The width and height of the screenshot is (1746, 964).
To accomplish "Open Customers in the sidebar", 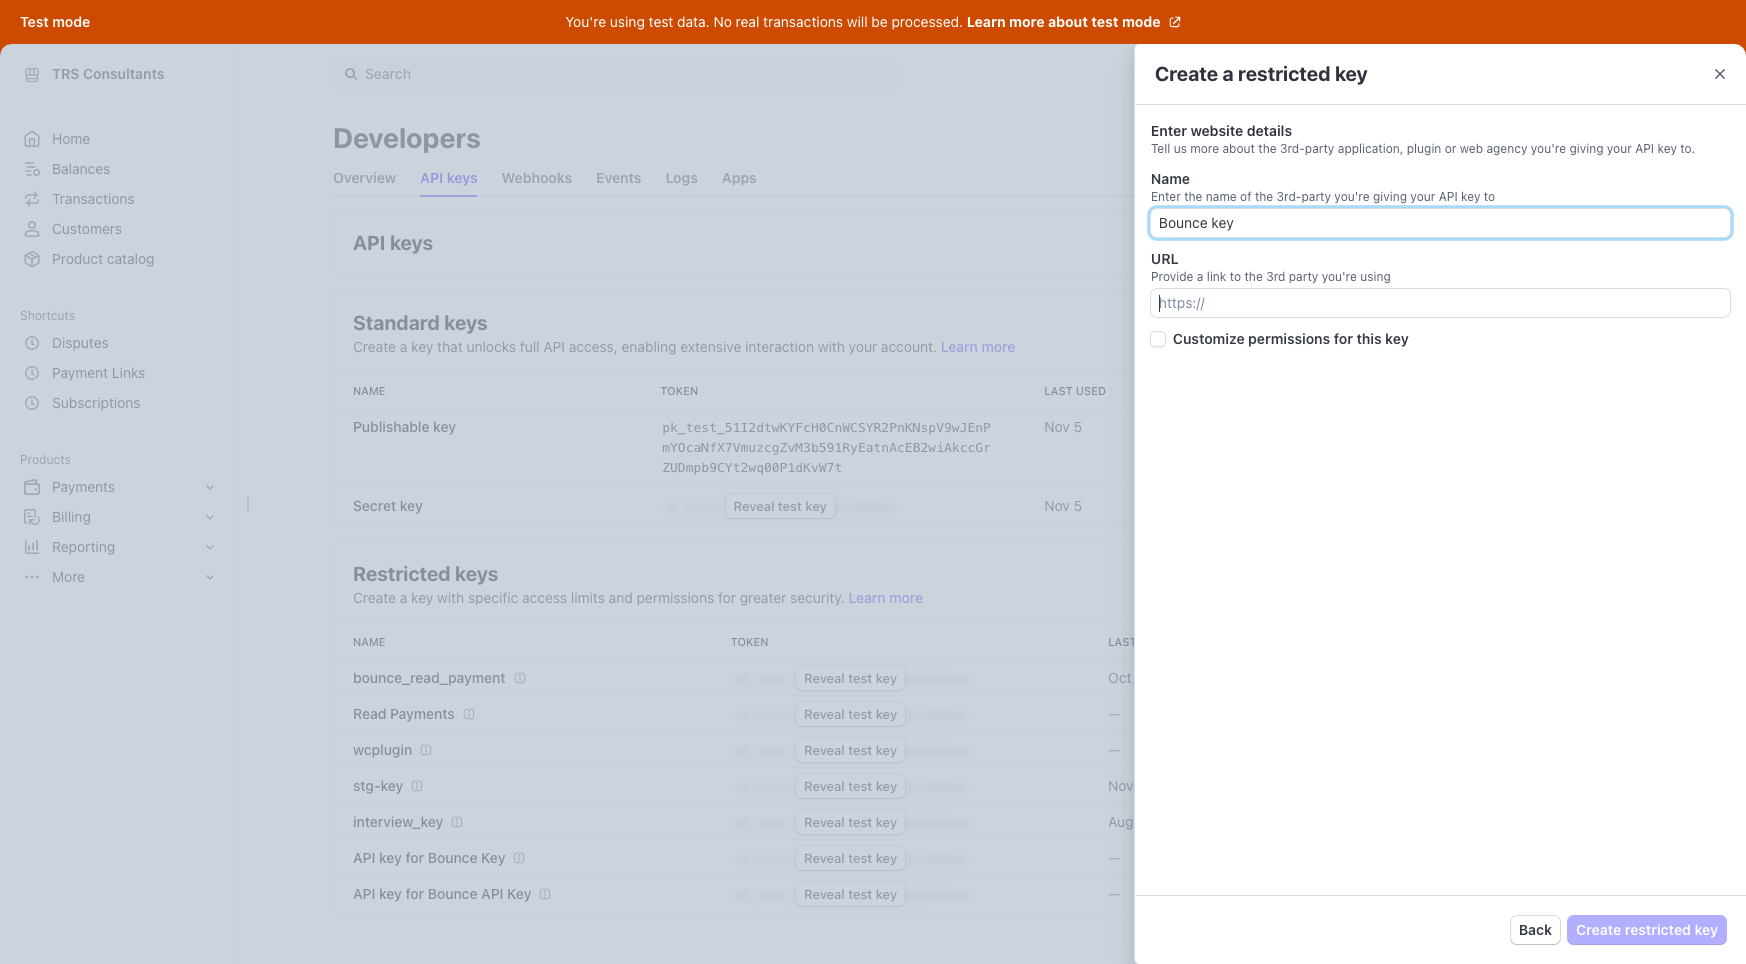I will click(x=87, y=229).
